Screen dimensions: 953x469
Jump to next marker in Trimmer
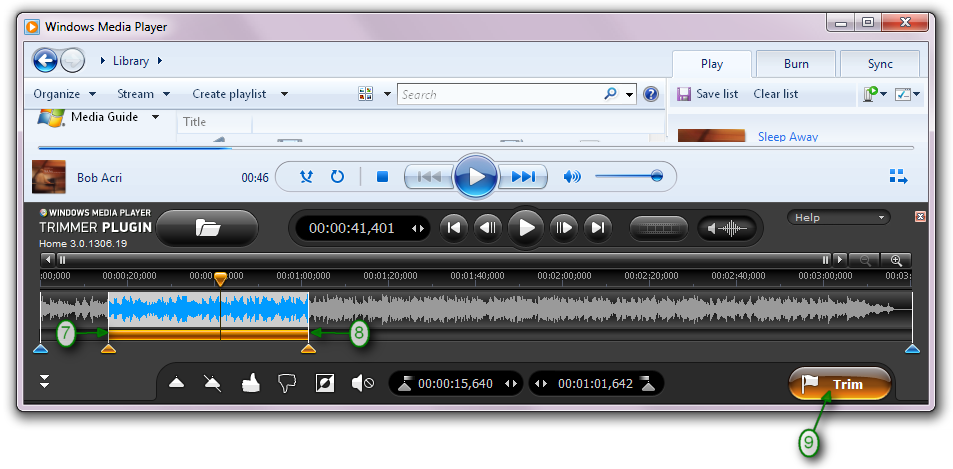tap(598, 228)
